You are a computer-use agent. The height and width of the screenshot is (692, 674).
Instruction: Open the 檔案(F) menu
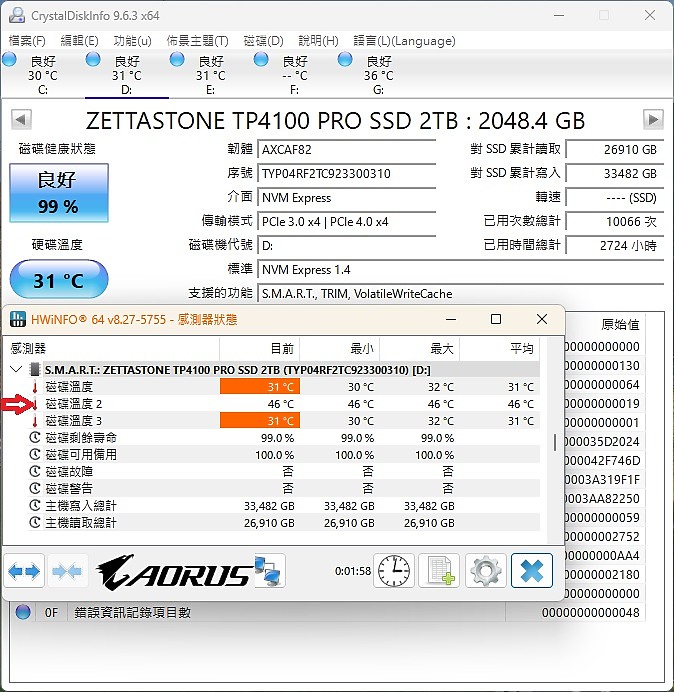point(27,41)
